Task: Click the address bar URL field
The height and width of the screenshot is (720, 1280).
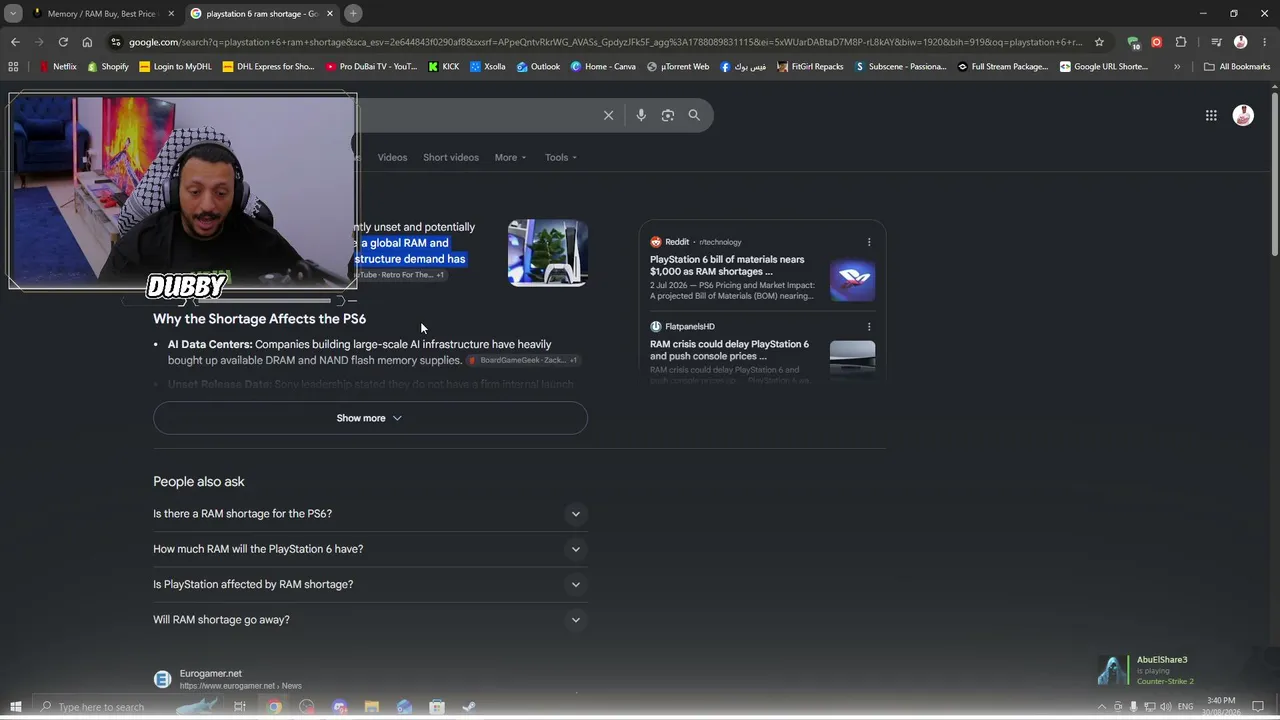Action: (x=605, y=42)
